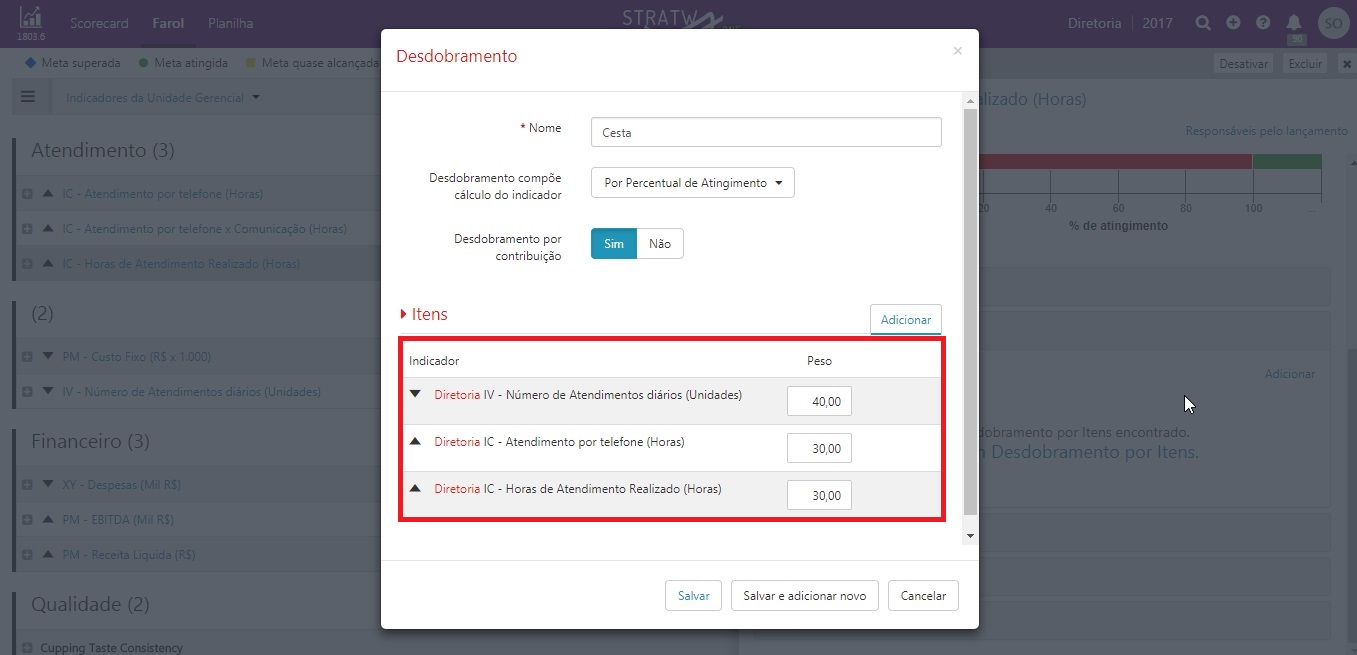Click the Stratws logo icon at top left

pos(31,18)
